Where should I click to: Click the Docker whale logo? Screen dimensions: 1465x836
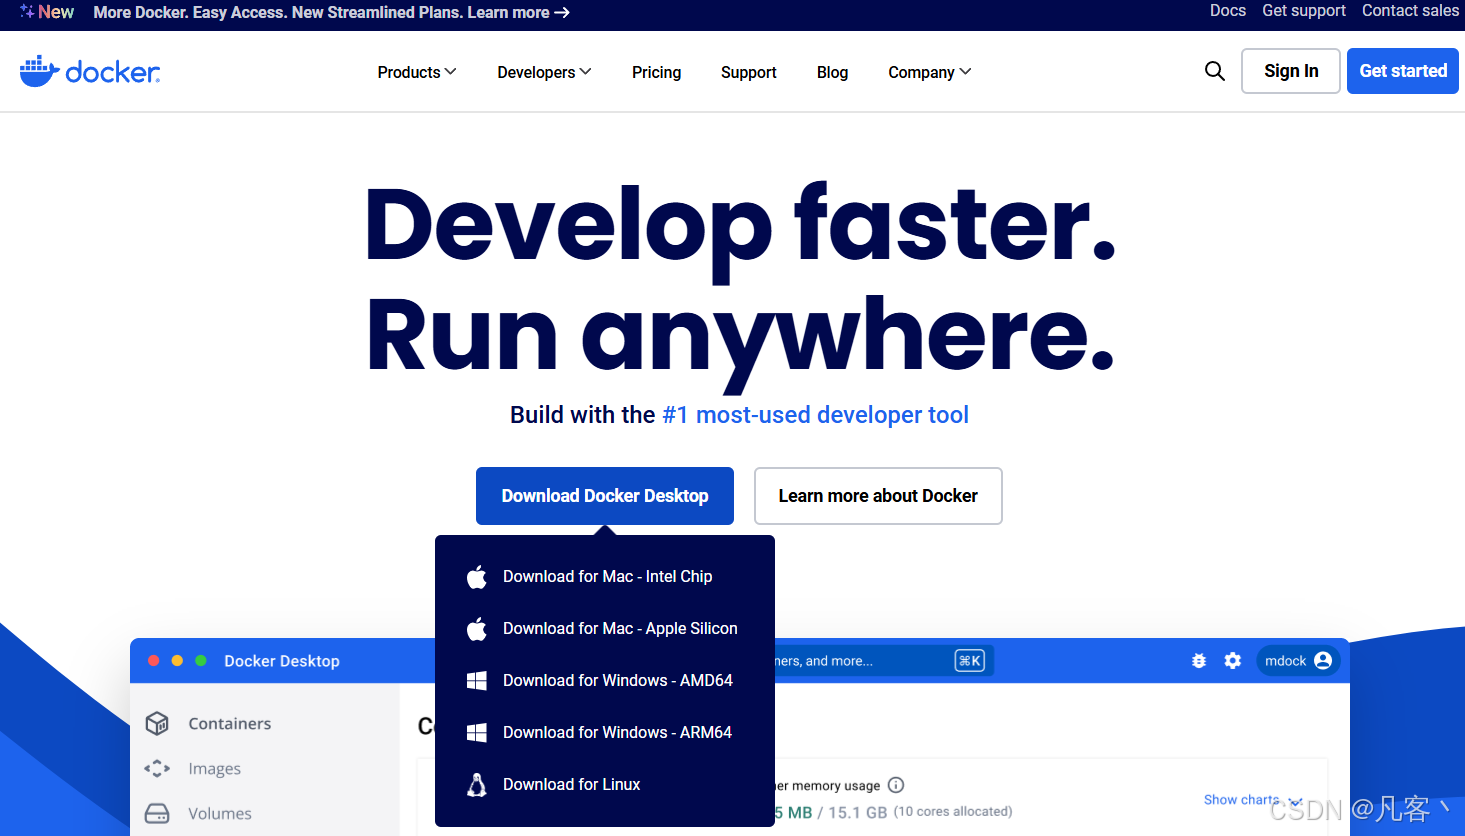pyautogui.click(x=90, y=72)
